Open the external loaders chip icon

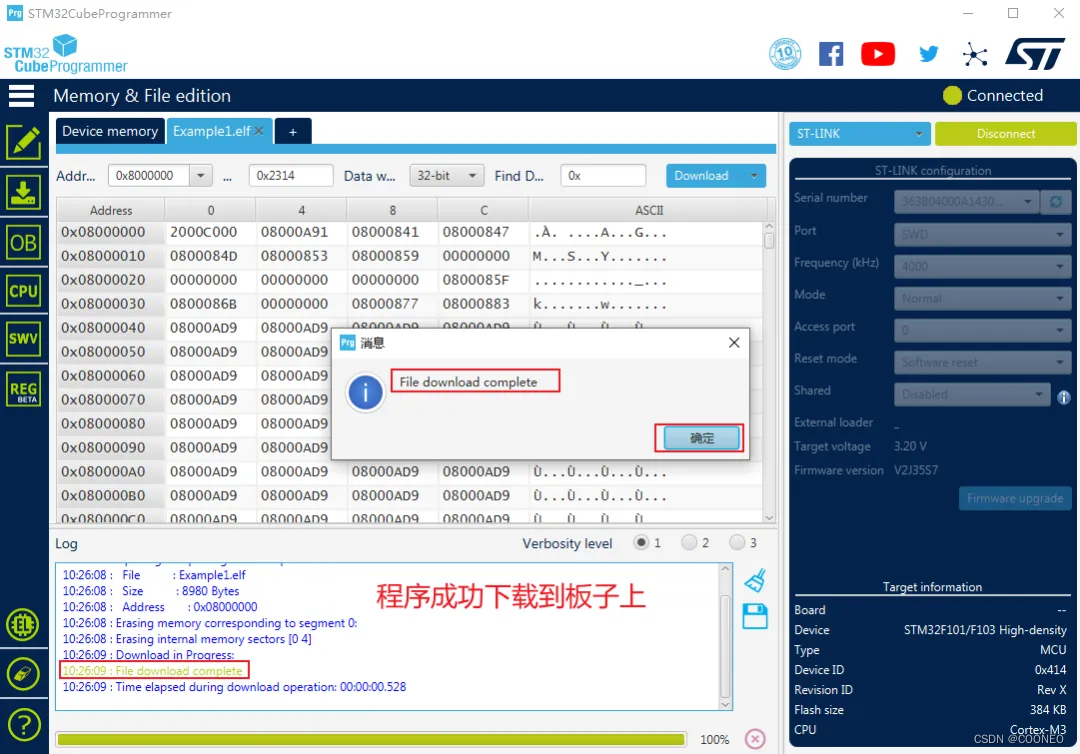(x=23, y=625)
